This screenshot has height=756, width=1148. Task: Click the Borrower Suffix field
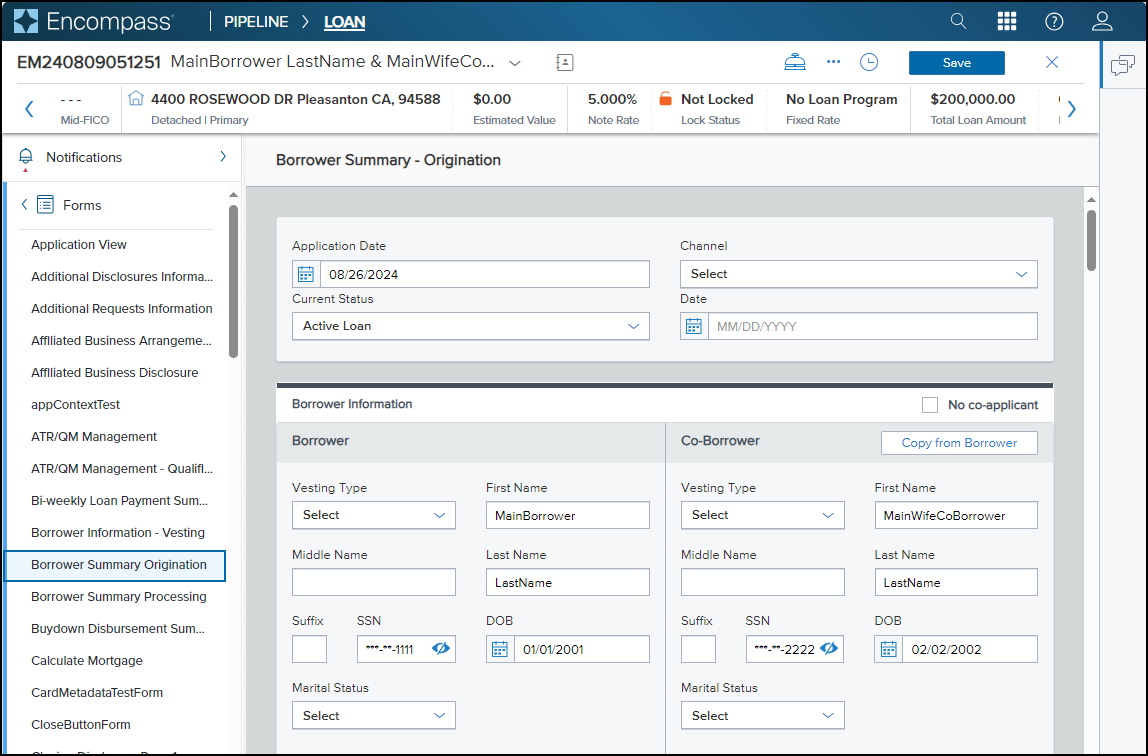coord(310,649)
